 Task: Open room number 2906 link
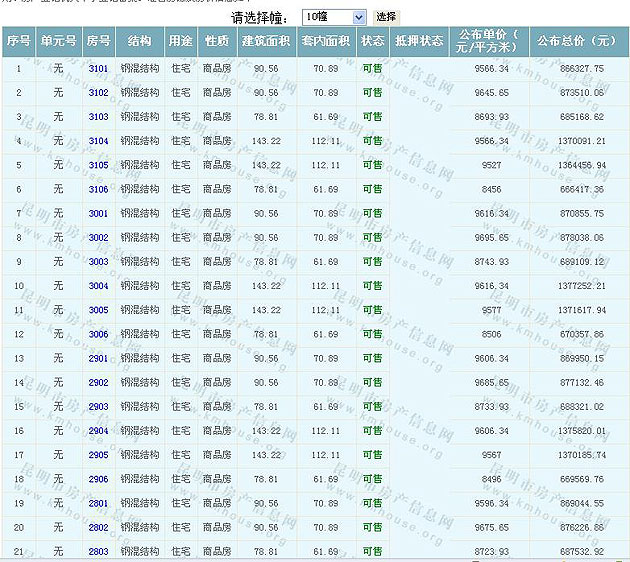coord(98,479)
